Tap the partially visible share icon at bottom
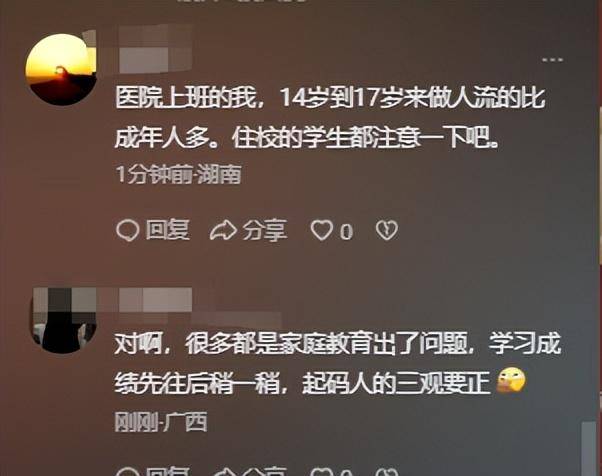 pos(223,472)
